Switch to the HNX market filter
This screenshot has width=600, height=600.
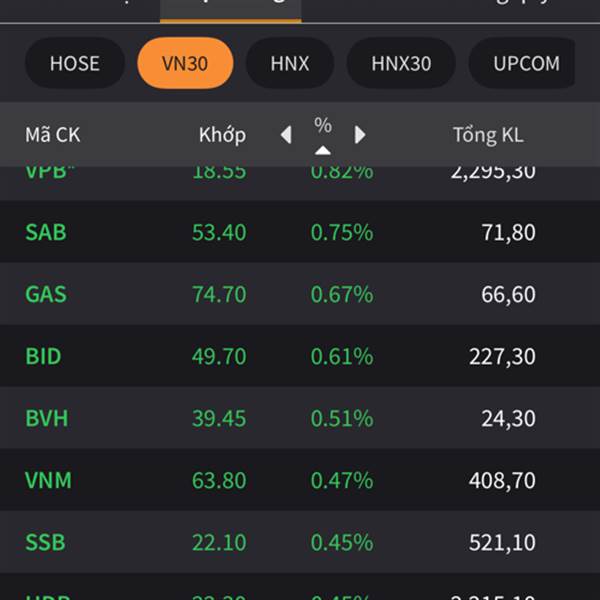(x=290, y=63)
